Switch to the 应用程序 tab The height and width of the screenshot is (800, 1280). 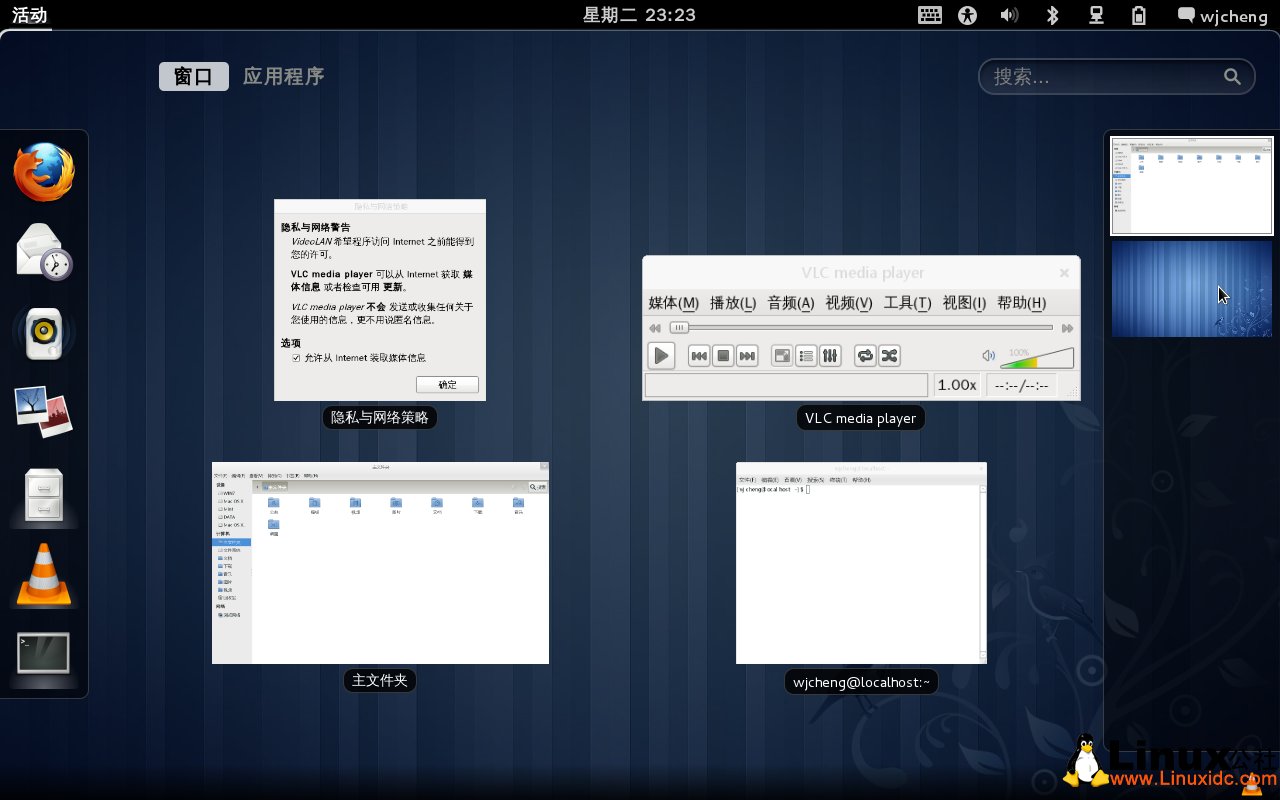283,77
